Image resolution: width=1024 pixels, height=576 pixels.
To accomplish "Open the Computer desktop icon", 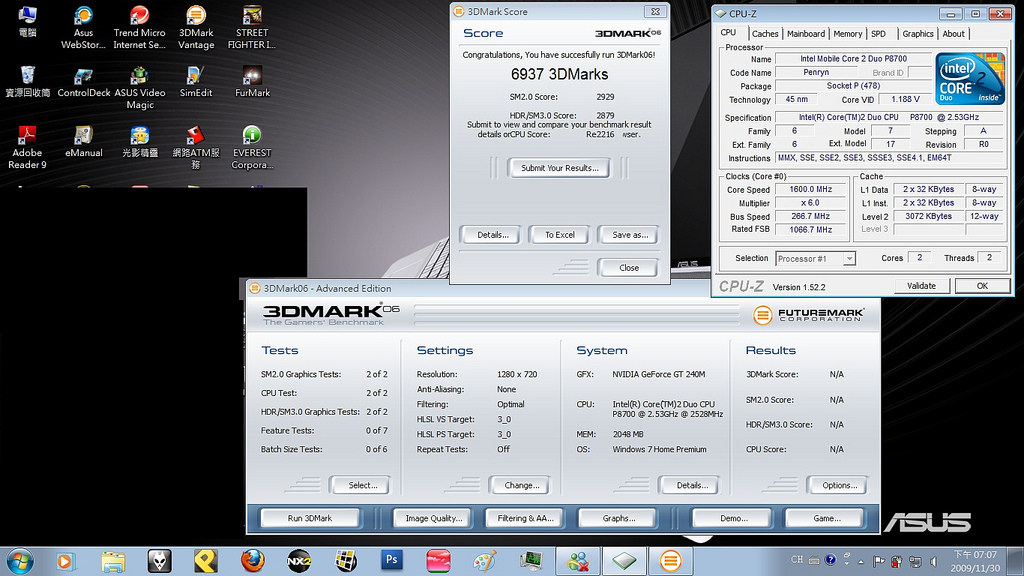I will pos(27,22).
